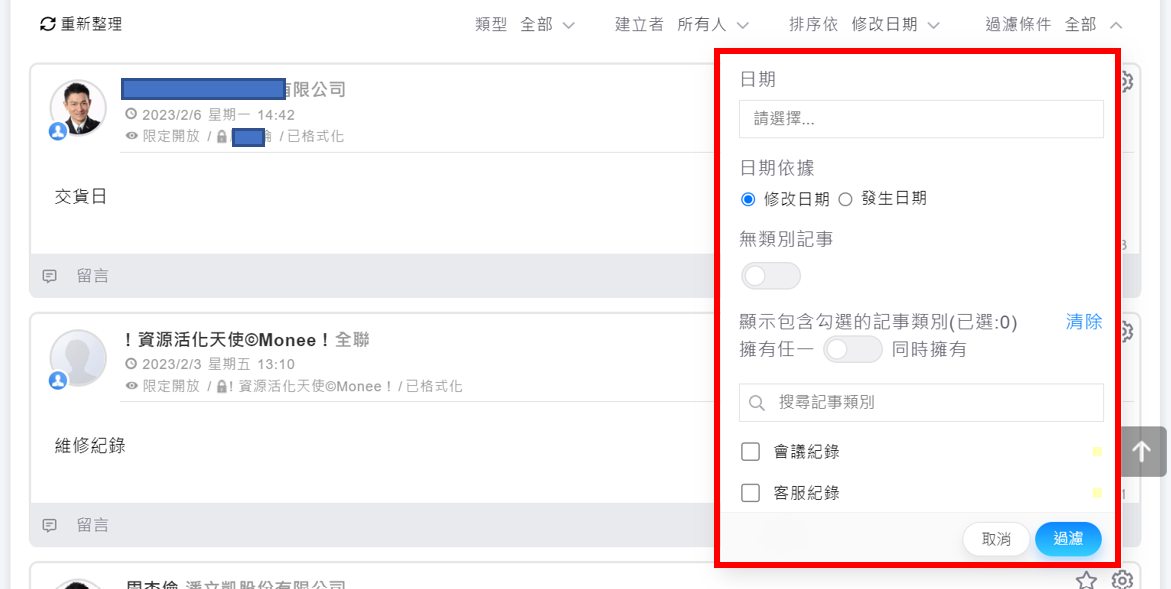This screenshot has width=1171, height=589.
Task: Toggle the 擁有任一 / 同時擁有 switch
Action: click(x=852, y=349)
